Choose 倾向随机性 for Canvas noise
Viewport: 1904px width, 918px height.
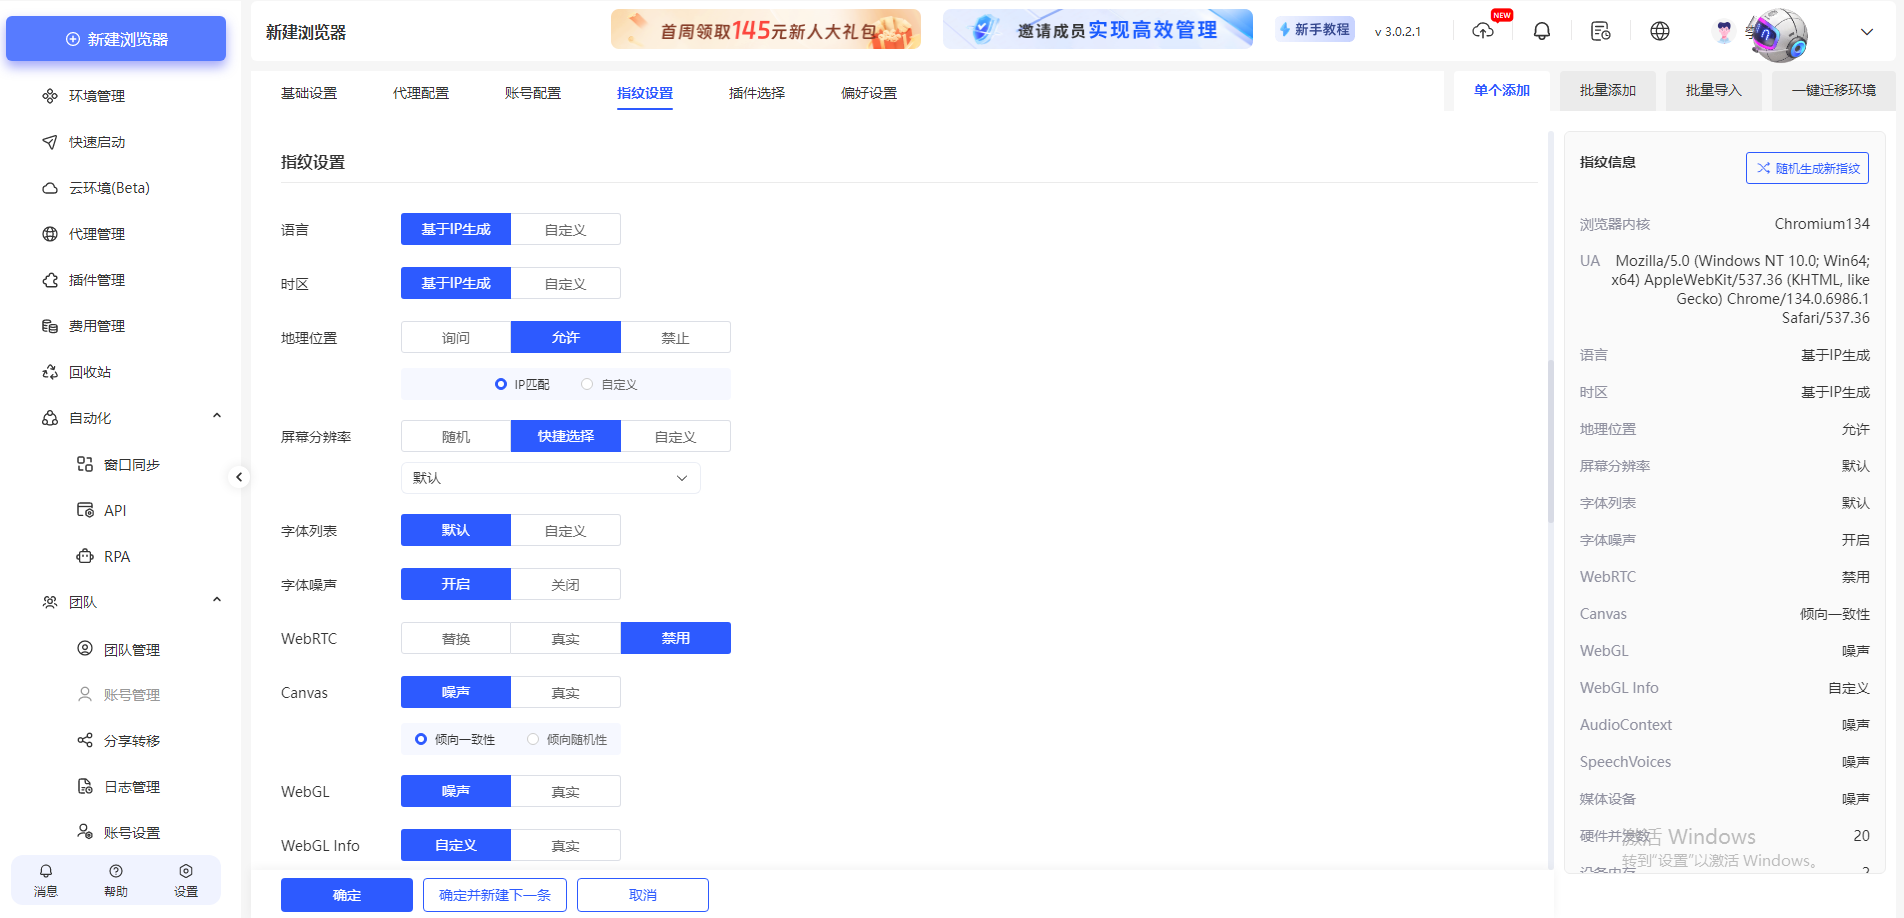(x=533, y=739)
